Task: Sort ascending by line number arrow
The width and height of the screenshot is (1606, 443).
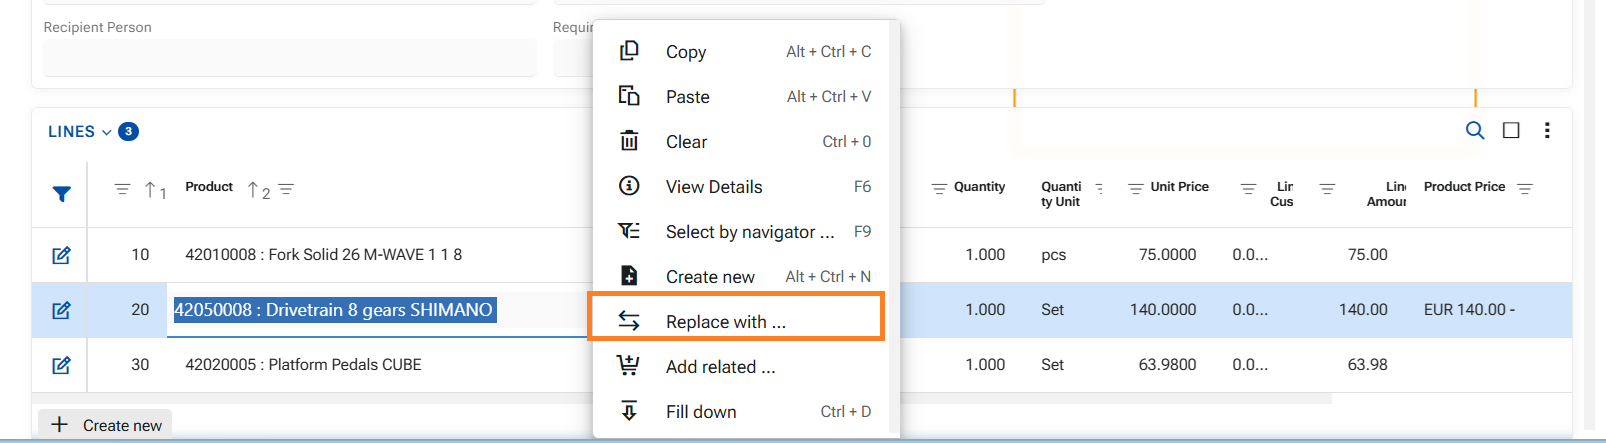Action: tap(151, 189)
